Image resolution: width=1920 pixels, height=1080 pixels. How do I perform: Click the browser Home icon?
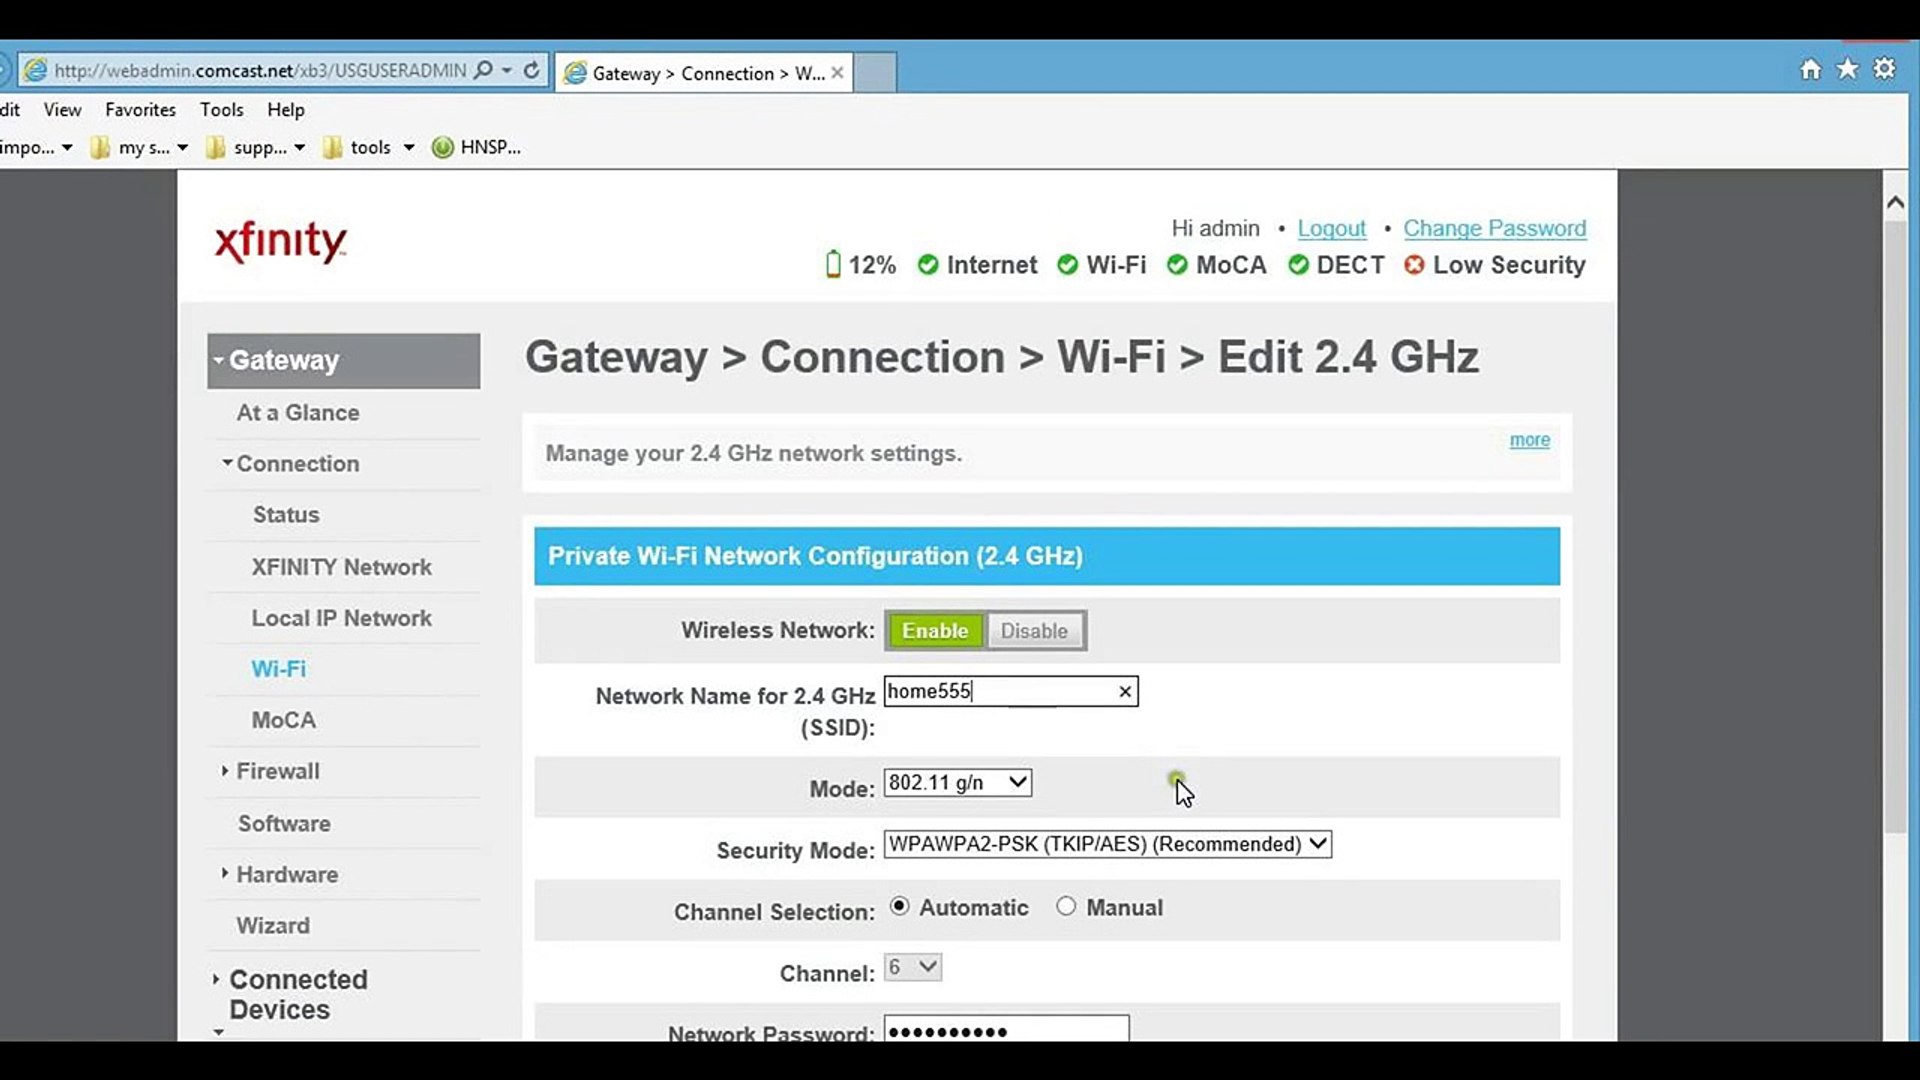(1810, 69)
